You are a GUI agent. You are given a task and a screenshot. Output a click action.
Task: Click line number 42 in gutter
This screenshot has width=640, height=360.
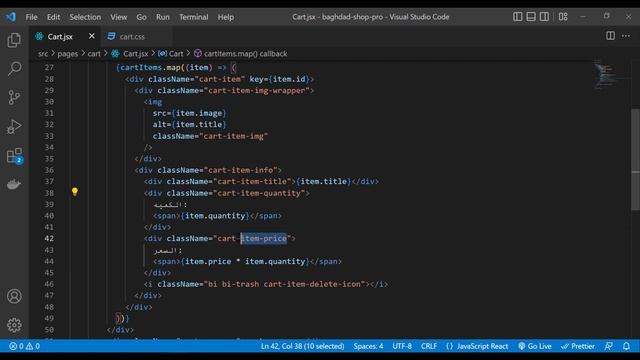coord(49,238)
